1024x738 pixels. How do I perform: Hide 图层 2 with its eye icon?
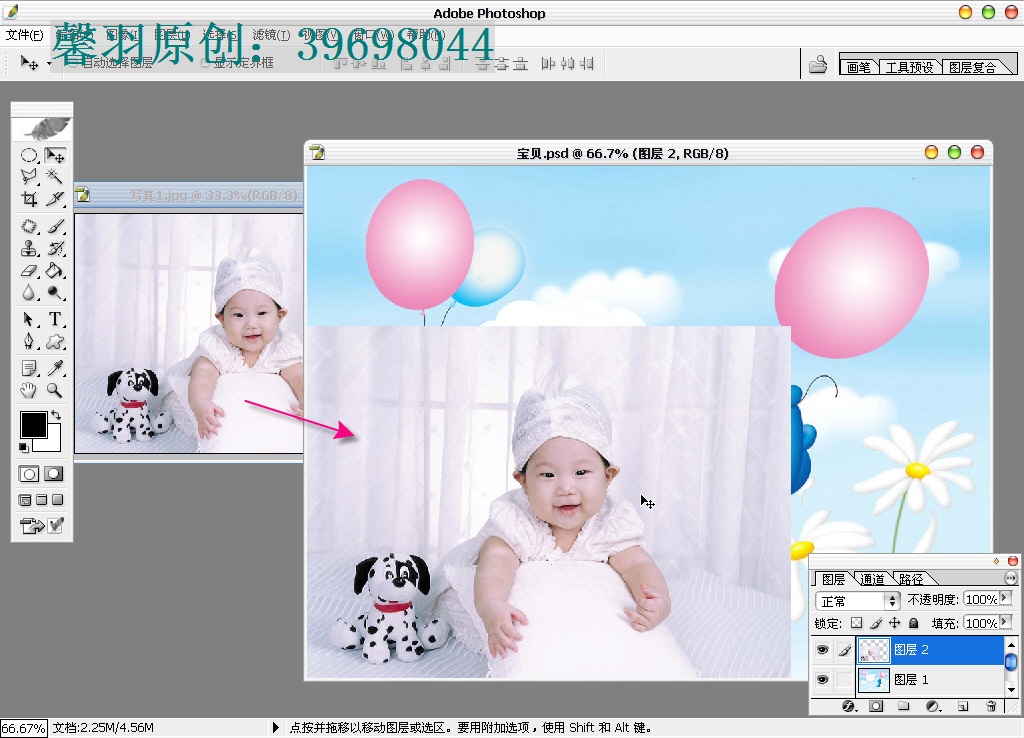[x=823, y=650]
